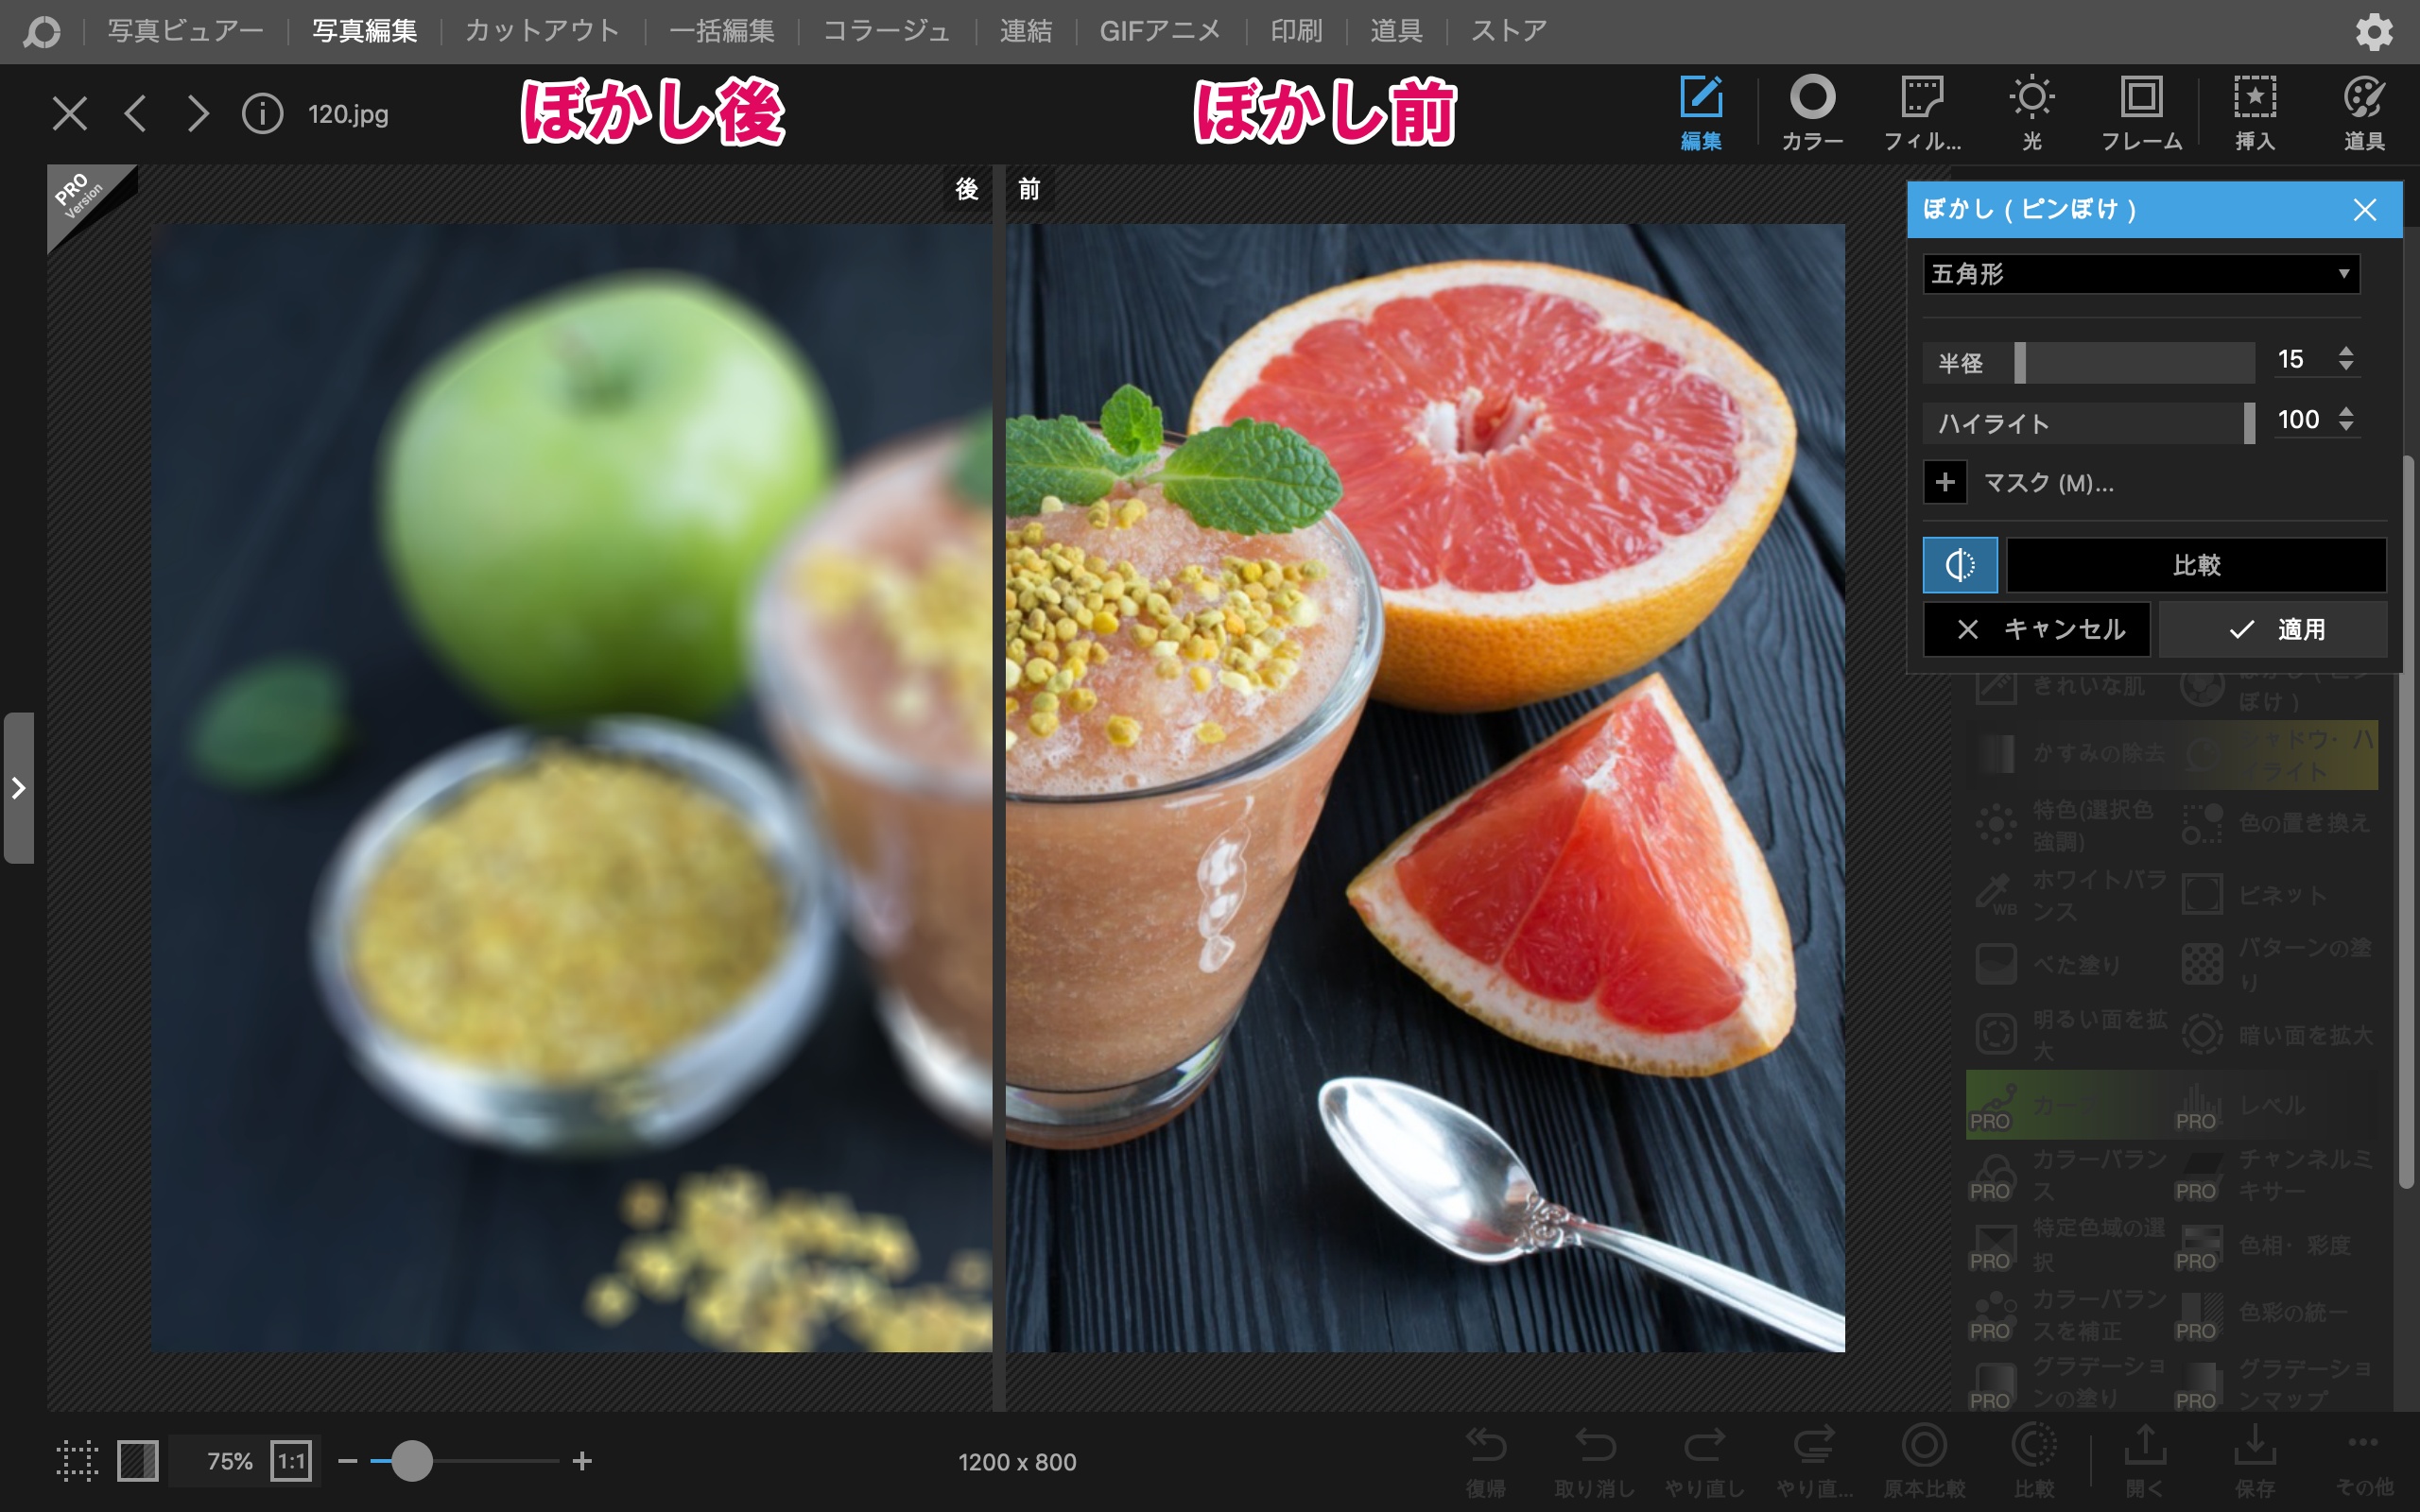Screen dimensions: 2420x1512
Task: Open the フィルター film filter icon
Action: point(1922,113)
